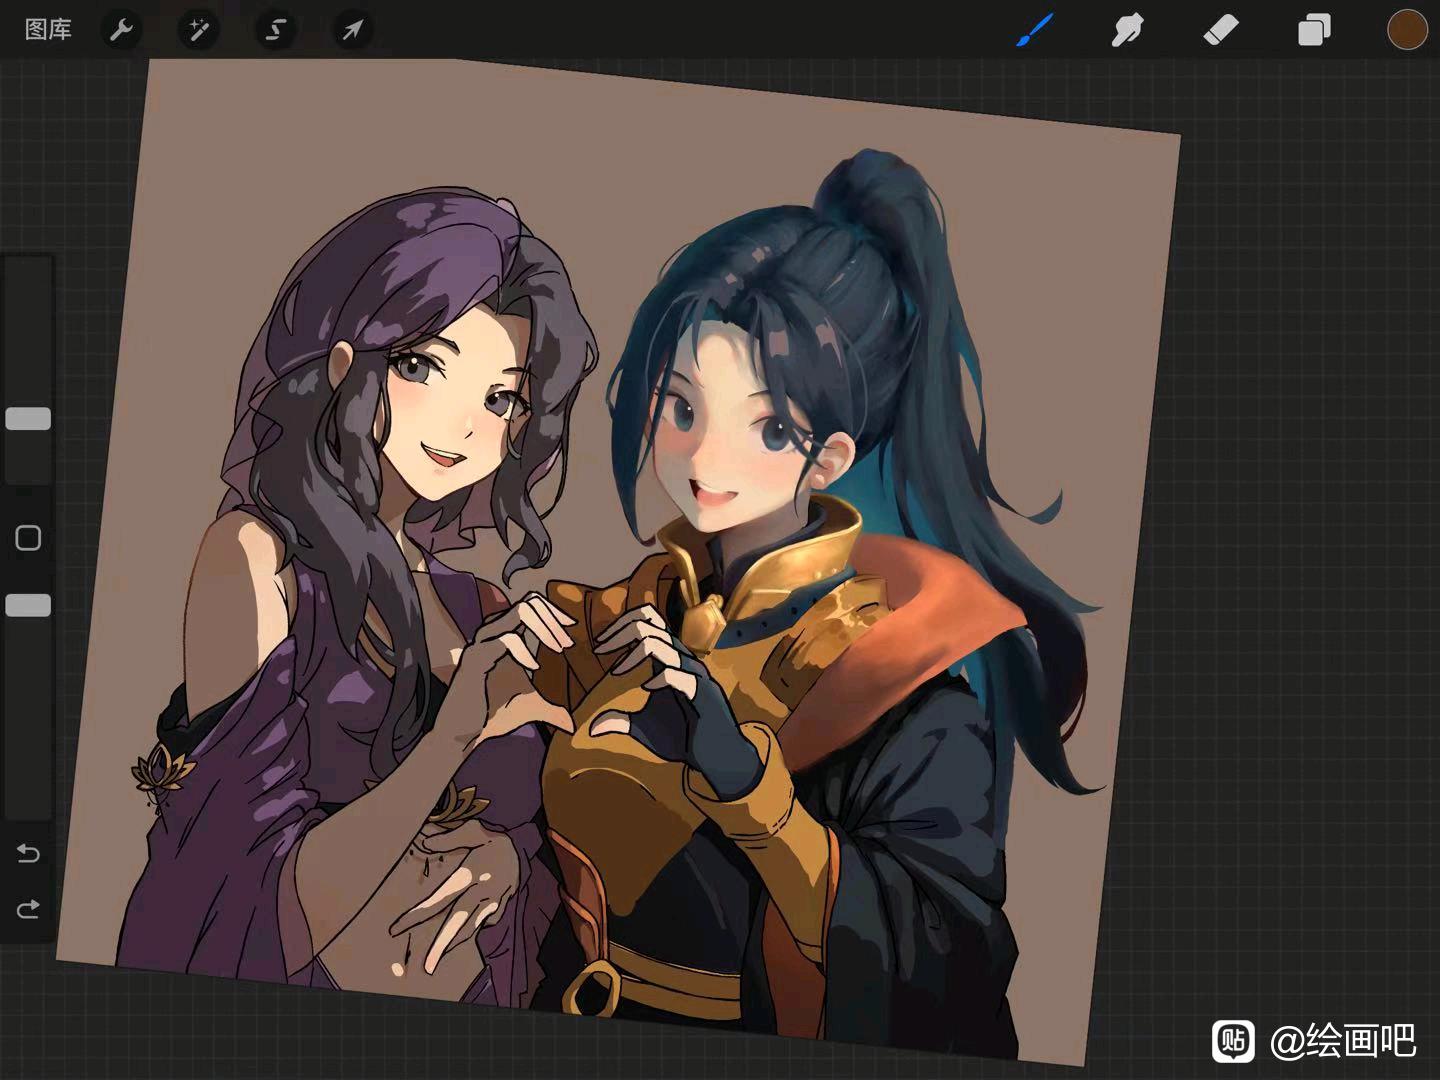Select the Brush paint tool
Viewport: 1440px width, 1080px height.
pyautogui.click(x=1035, y=30)
